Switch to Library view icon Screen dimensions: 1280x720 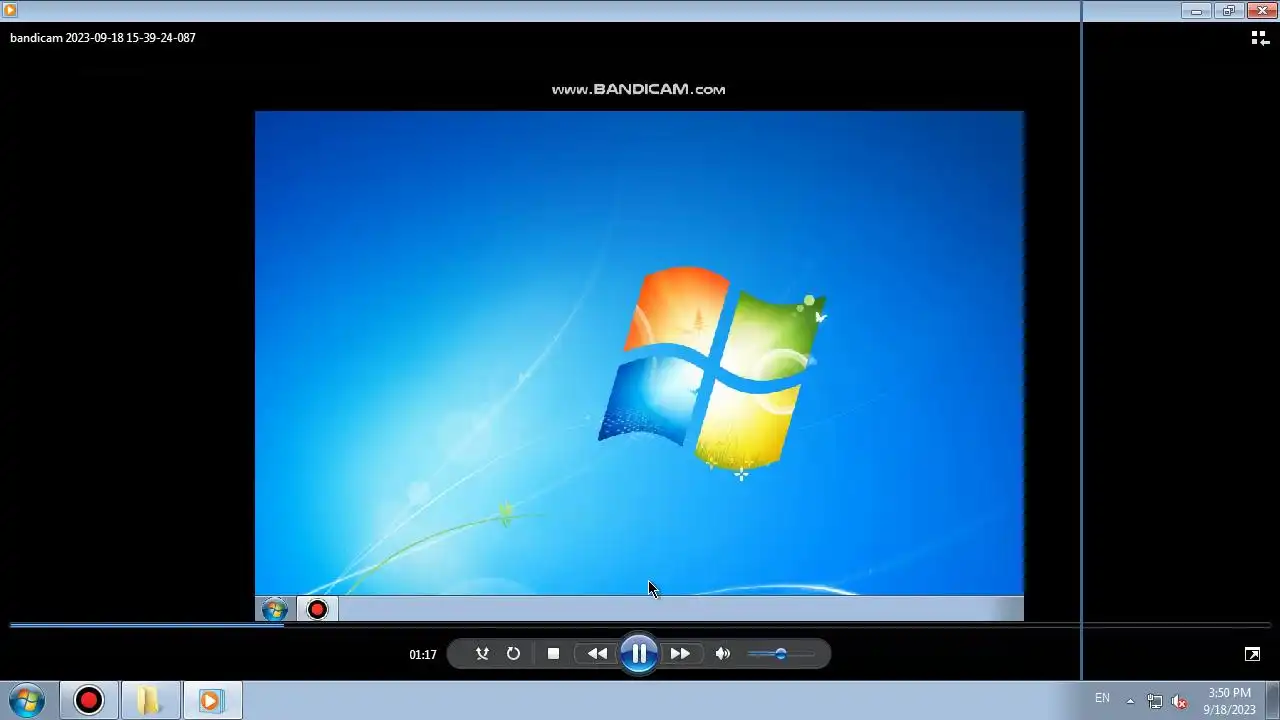tap(1260, 38)
